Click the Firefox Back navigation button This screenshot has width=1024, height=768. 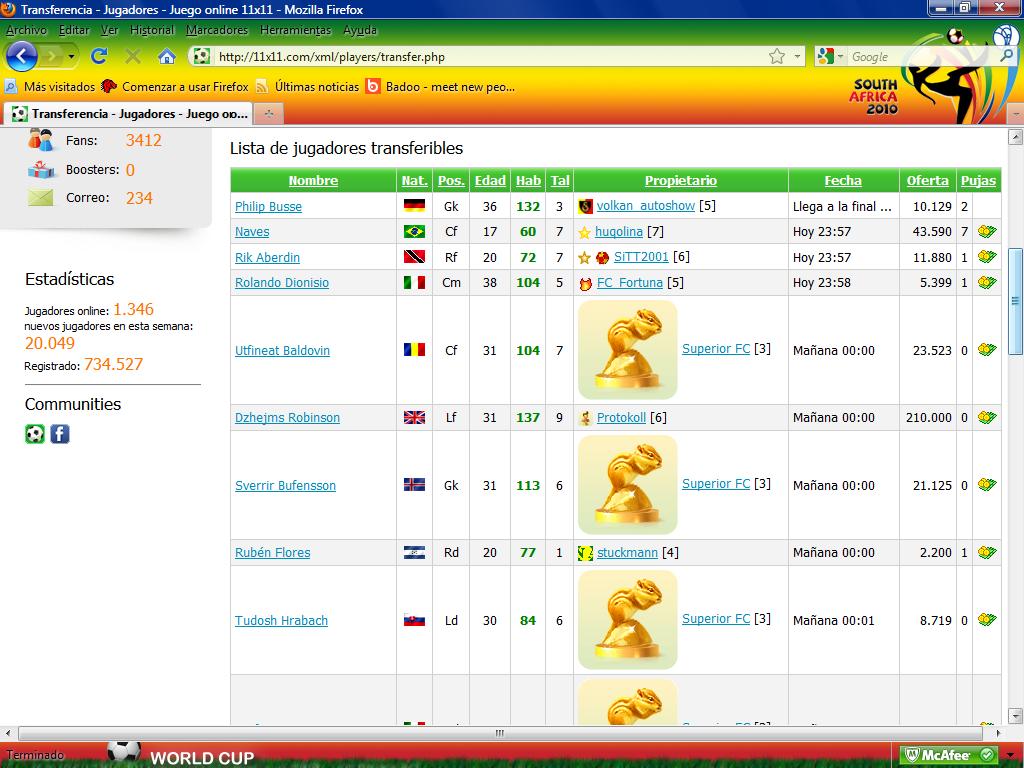22,56
